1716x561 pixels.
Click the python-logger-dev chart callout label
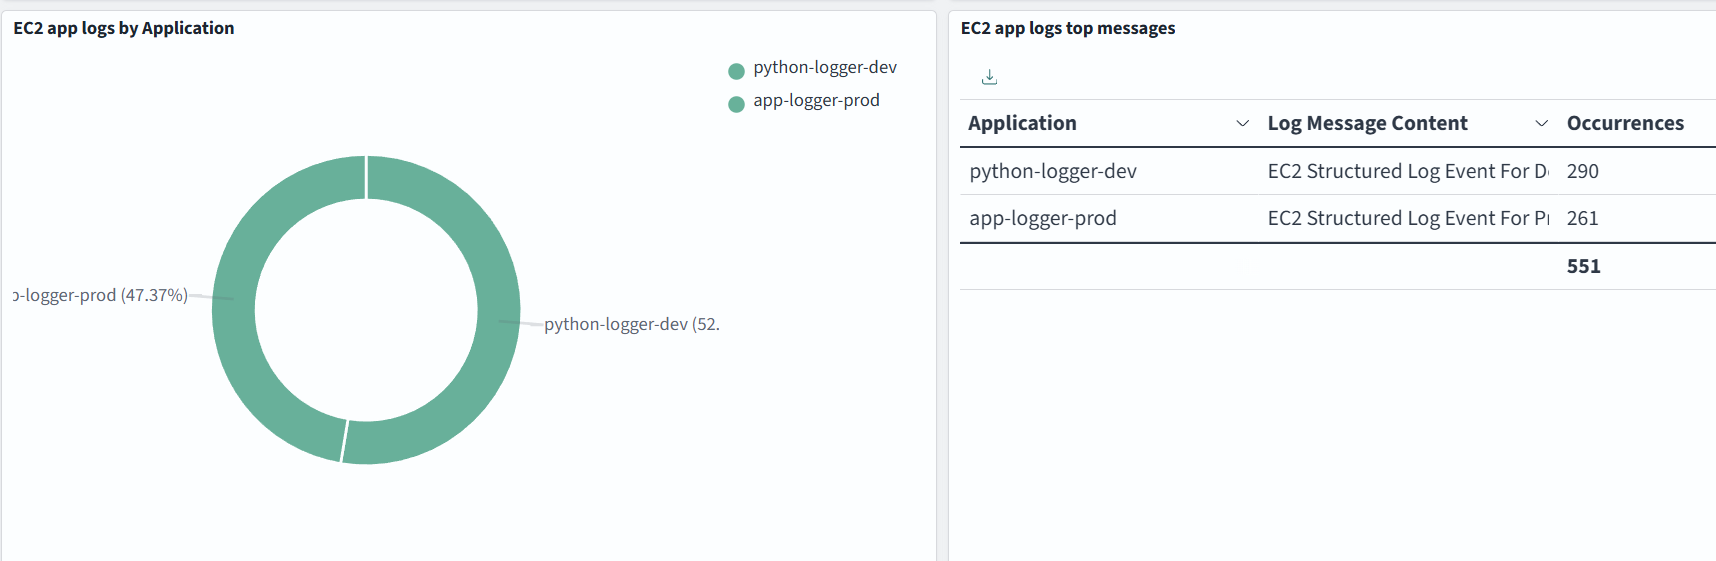coord(630,324)
